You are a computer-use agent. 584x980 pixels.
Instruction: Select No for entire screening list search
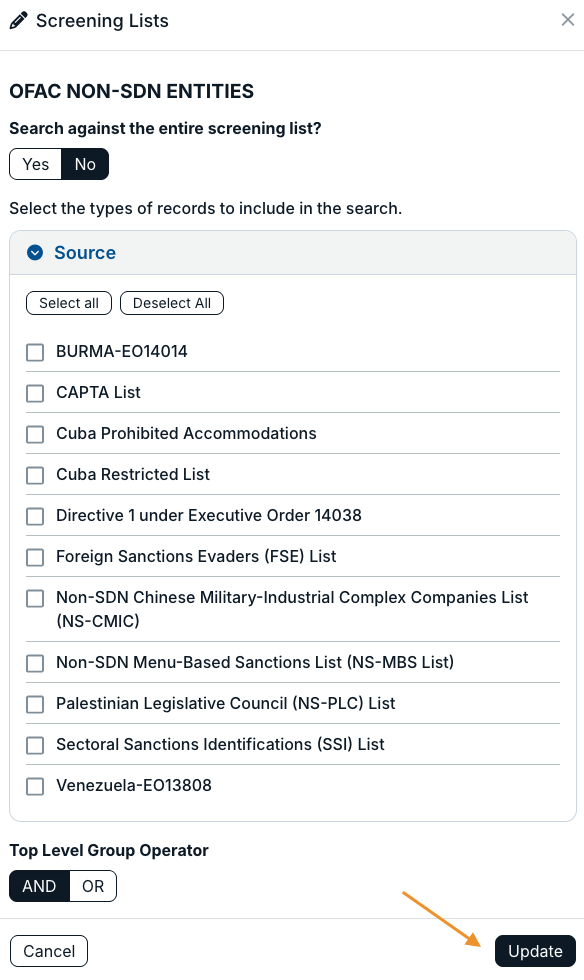click(x=85, y=164)
